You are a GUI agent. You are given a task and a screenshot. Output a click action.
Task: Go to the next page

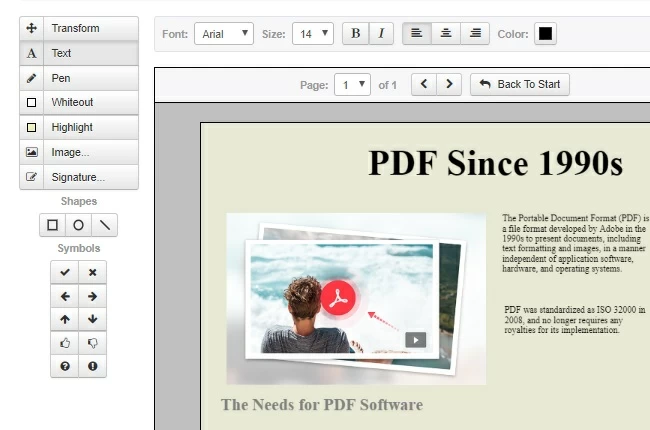pos(449,85)
